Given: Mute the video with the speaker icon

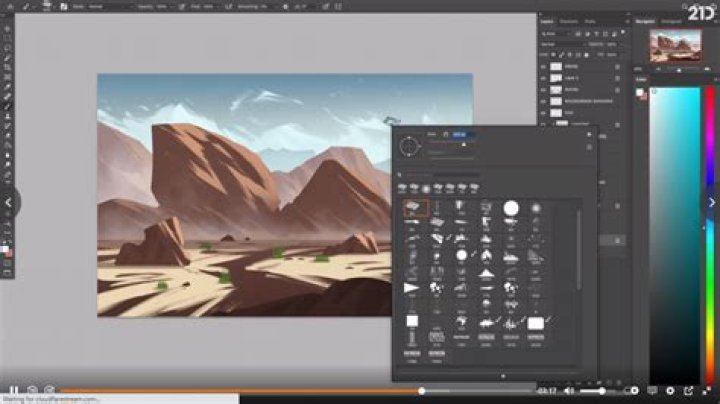Looking at the screenshot, I should [568, 391].
